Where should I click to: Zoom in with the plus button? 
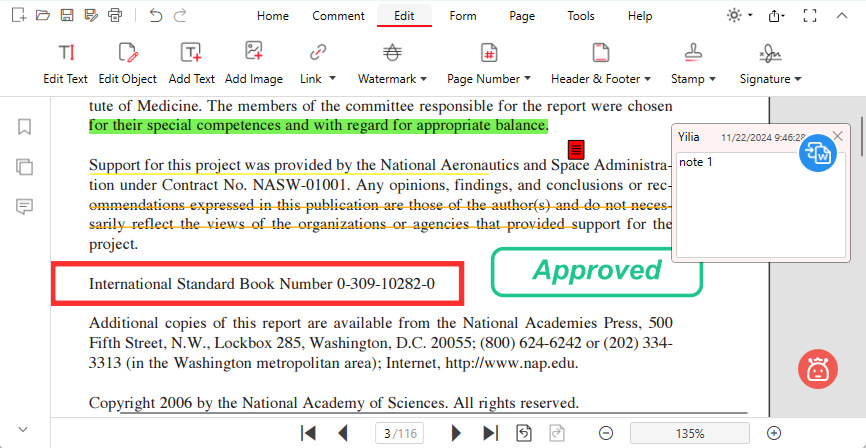click(x=774, y=433)
